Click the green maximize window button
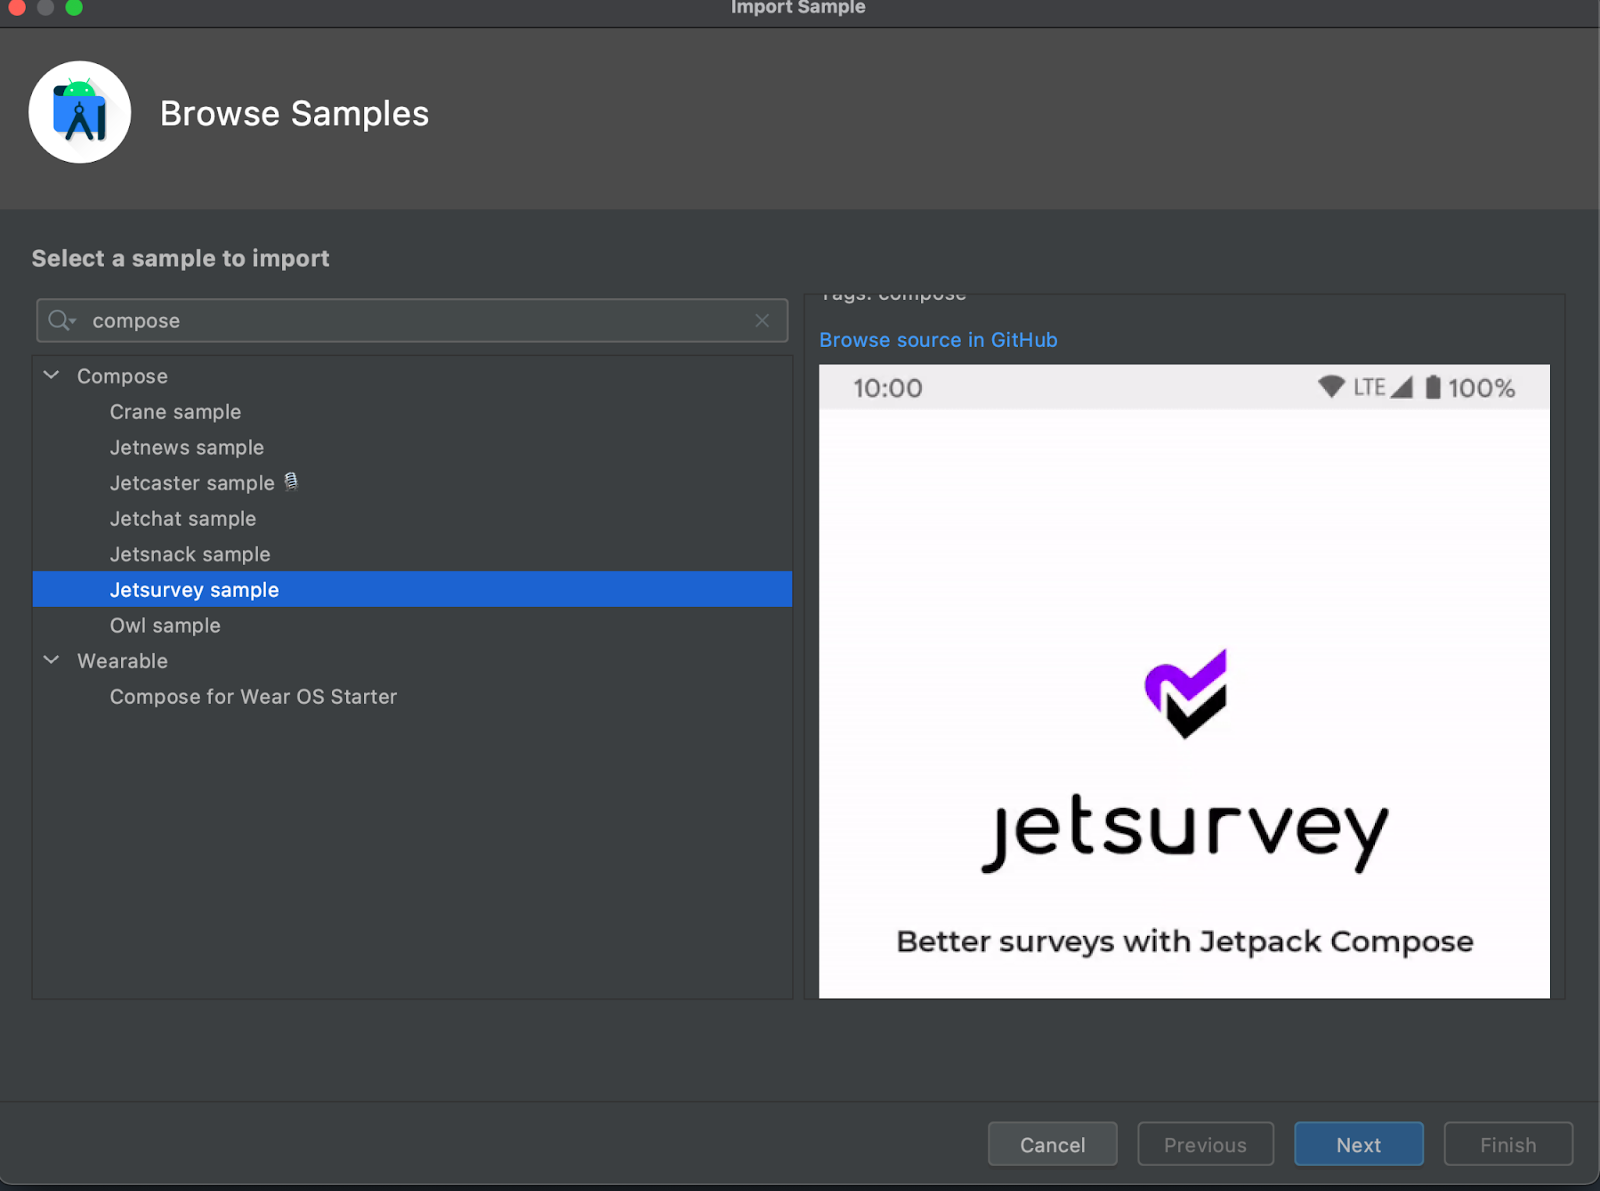 click(x=74, y=7)
